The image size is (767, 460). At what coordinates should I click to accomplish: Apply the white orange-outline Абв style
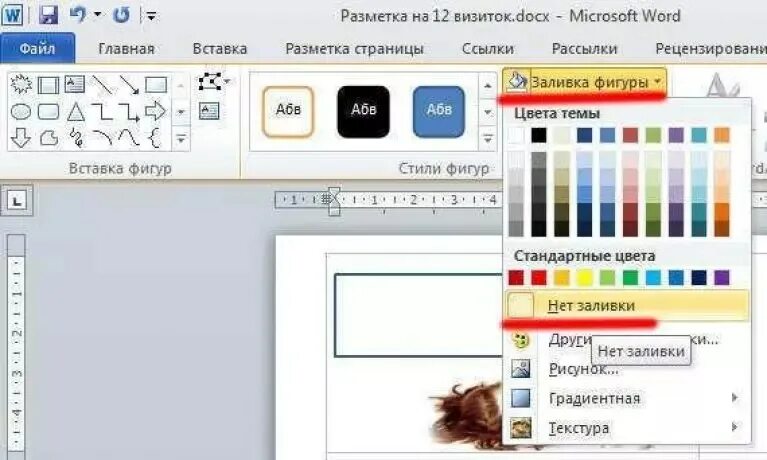coord(288,112)
